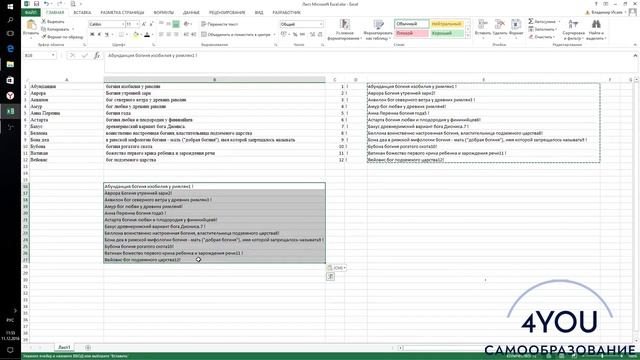Click the decrease font size icon
640x360 pixels.
pos(151,24)
